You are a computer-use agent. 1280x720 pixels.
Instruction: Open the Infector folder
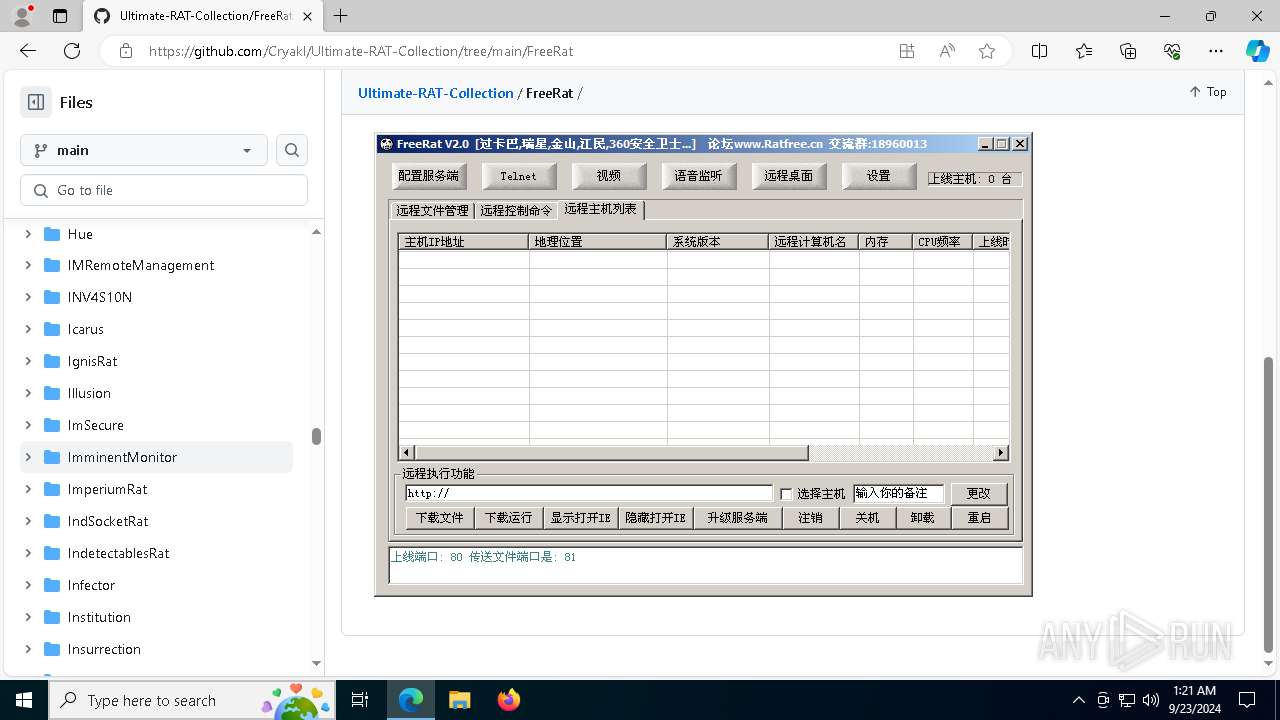[91, 585]
